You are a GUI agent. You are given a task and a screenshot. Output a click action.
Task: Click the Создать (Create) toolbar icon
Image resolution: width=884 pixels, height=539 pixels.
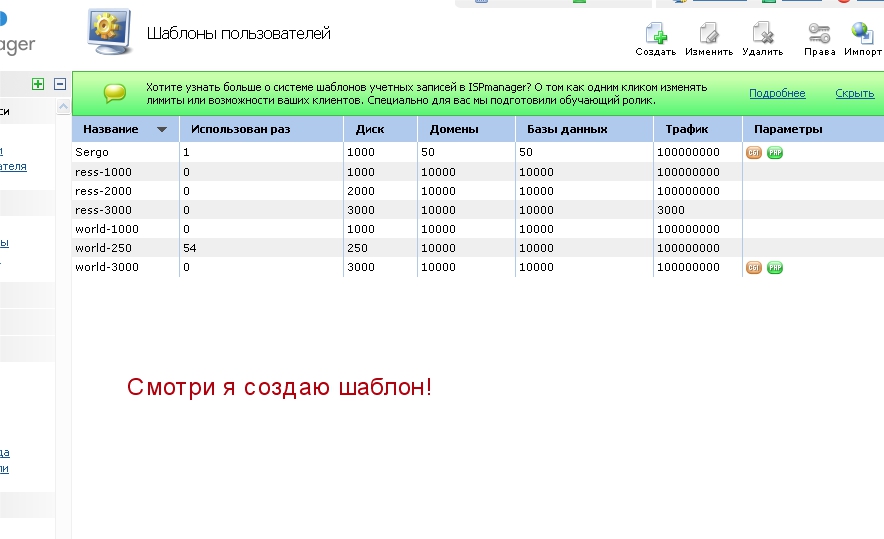click(x=656, y=33)
